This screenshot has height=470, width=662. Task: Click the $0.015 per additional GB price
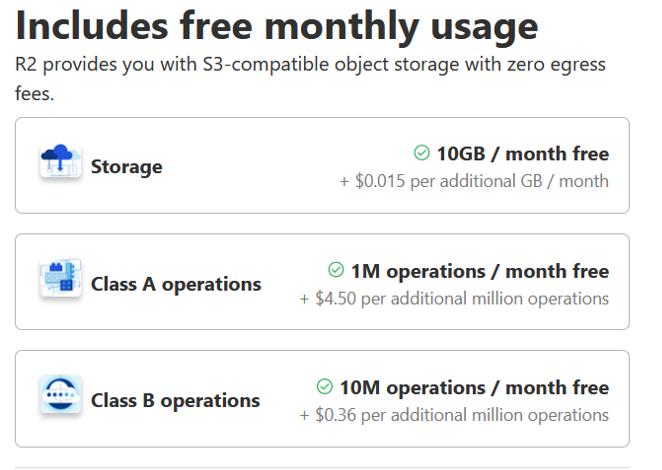click(474, 181)
